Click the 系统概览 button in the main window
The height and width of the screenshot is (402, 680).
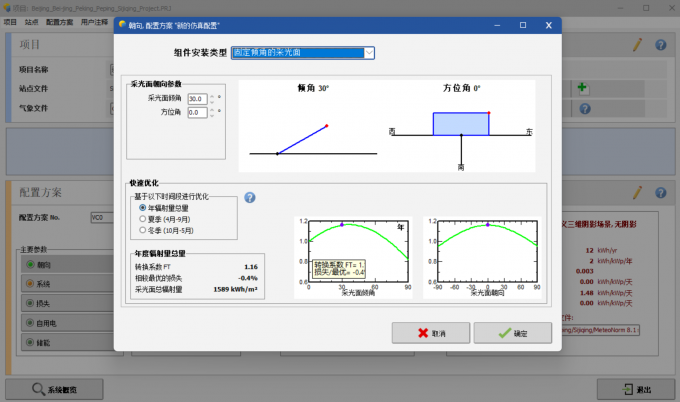coord(54,389)
